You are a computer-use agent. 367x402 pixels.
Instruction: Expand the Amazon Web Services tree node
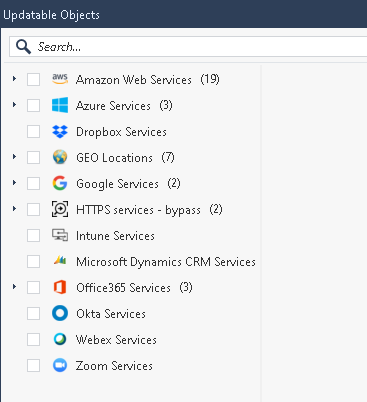(x=14, y=79)
